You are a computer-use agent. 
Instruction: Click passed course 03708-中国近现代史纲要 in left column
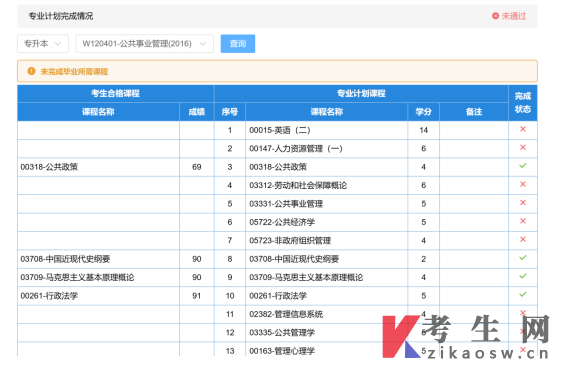pos(65,259)
